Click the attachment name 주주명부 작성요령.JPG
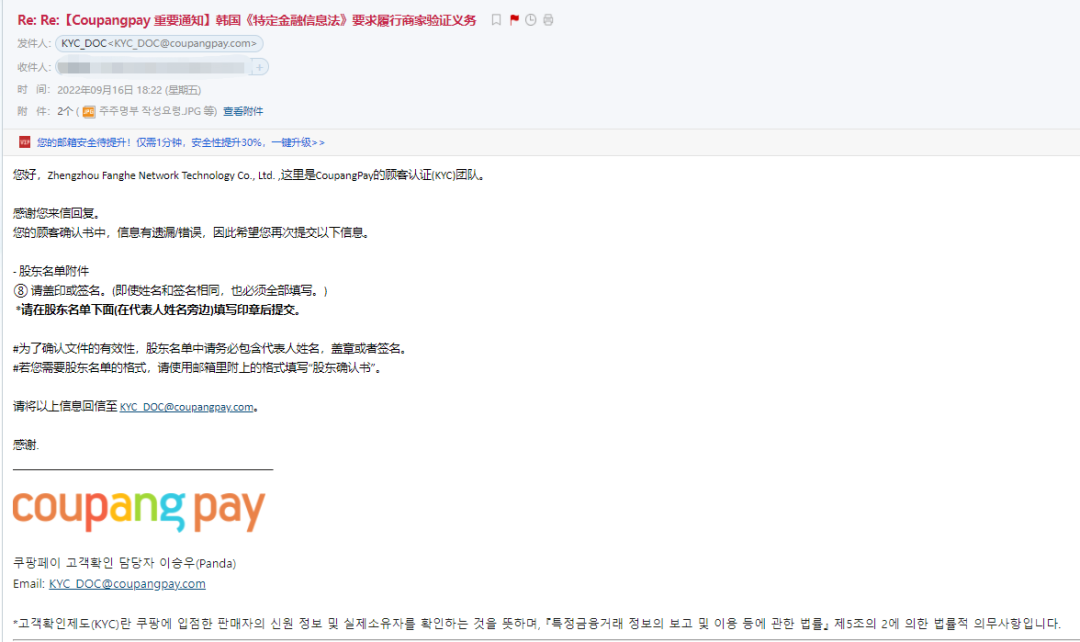 click(150, 111)
